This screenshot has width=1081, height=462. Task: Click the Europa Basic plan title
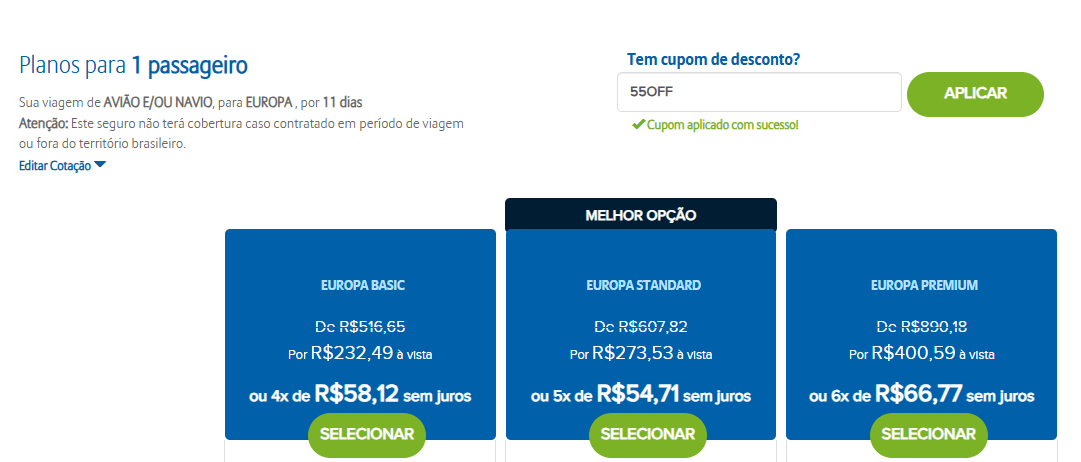[x=363, y=285]
